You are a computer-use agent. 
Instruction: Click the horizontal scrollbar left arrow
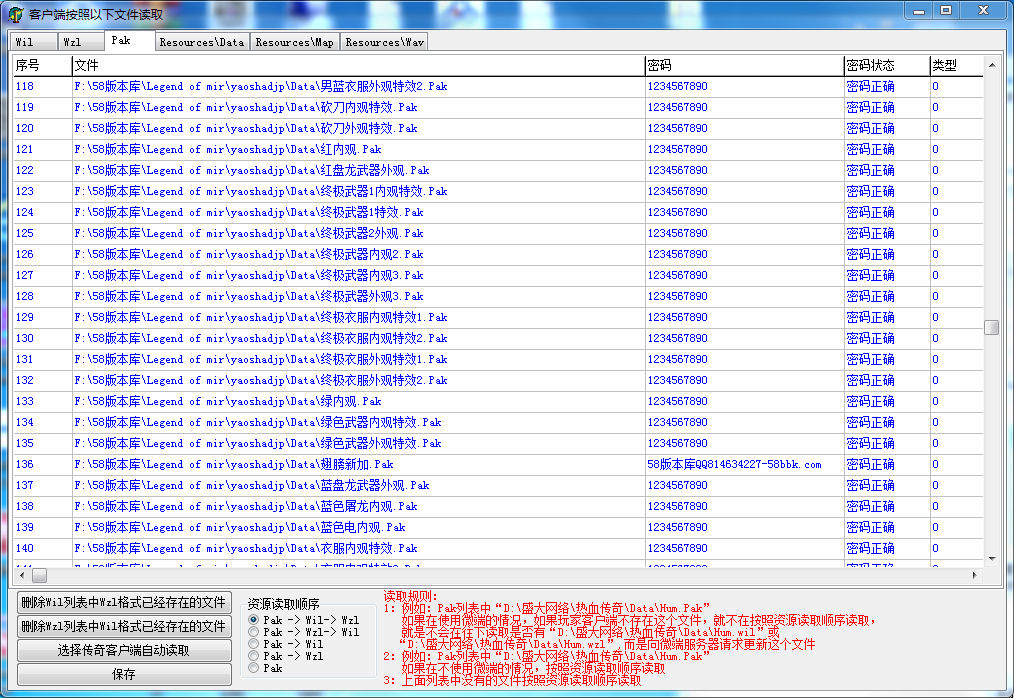tap(21, 576)
